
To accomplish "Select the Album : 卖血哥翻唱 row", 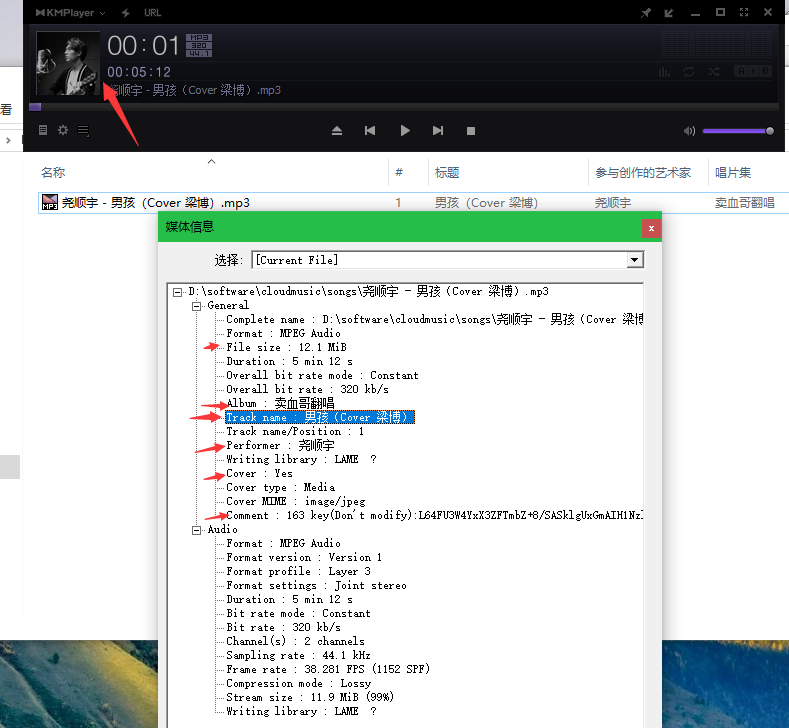I will coord(280,403).
